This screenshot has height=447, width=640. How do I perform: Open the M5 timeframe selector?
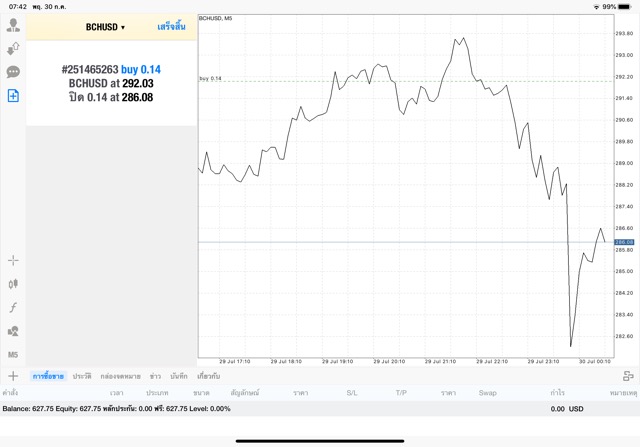click(x=13, y=355)
